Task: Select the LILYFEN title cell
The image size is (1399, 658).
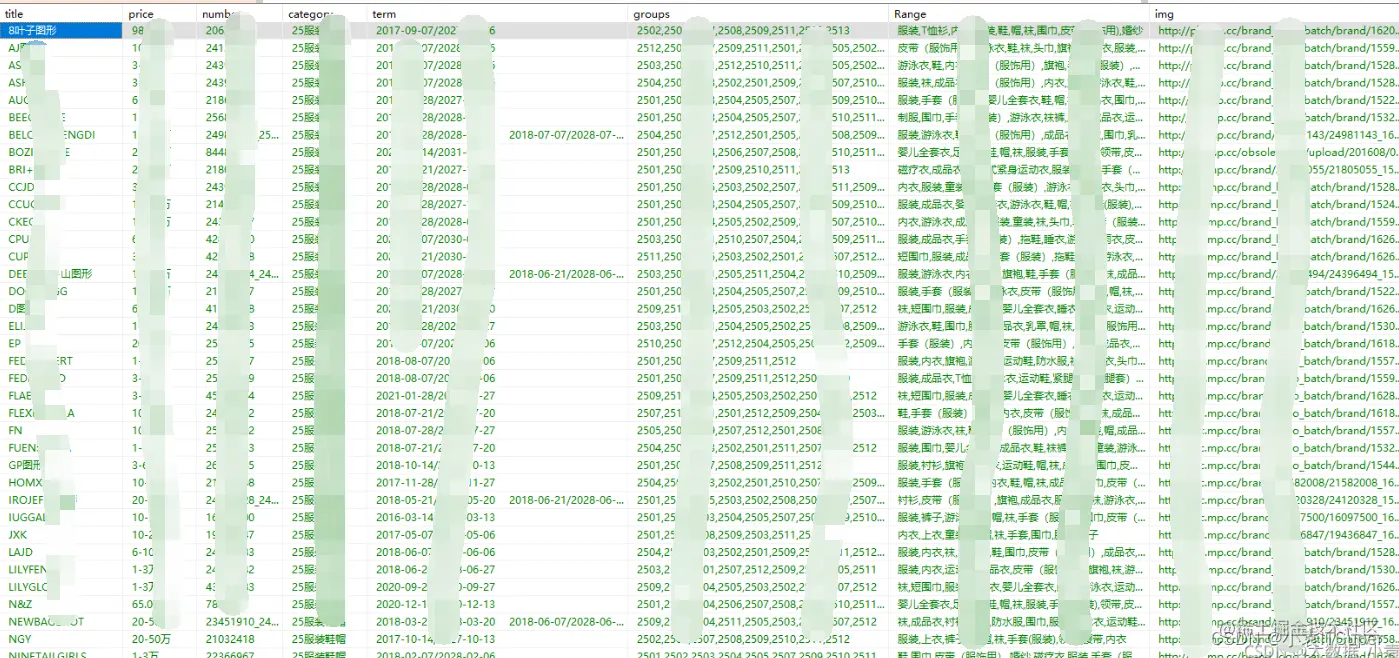Action: (63, 569)
